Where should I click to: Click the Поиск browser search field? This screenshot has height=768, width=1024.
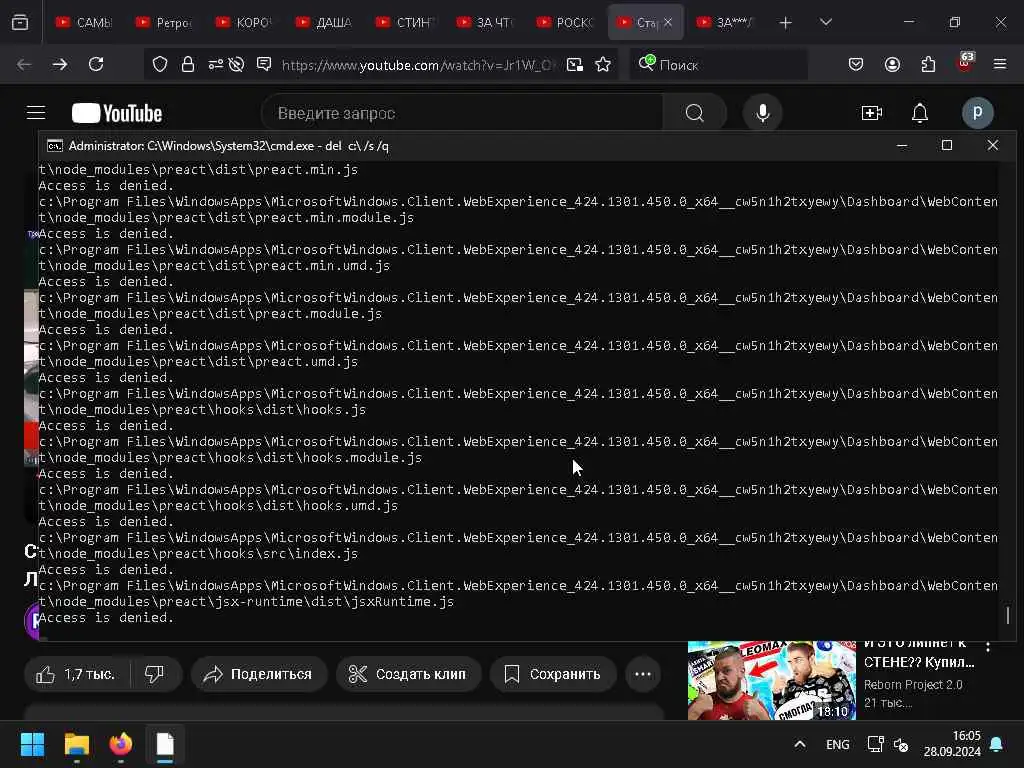(718, 65)
